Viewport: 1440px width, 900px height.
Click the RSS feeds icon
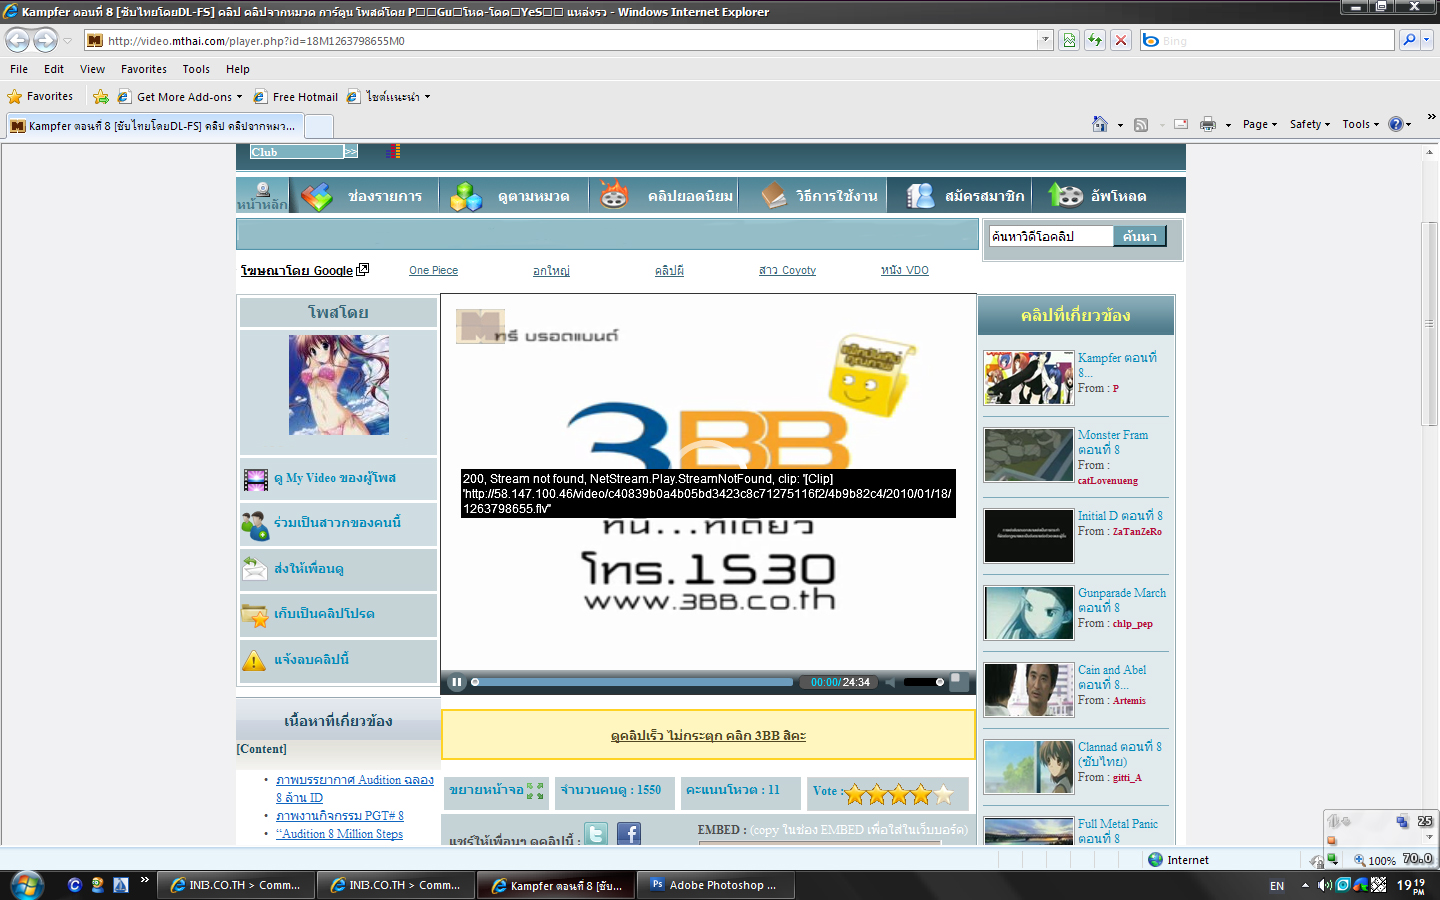click(1141, 124)
